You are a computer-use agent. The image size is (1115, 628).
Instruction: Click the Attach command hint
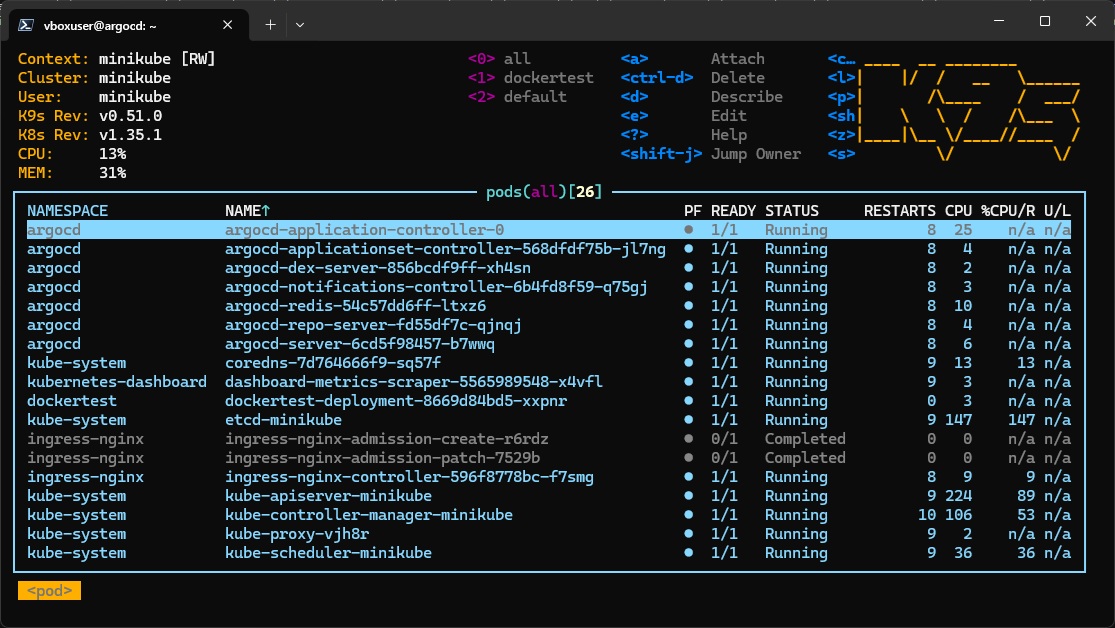pyautogui.click(x=737, y=58)
